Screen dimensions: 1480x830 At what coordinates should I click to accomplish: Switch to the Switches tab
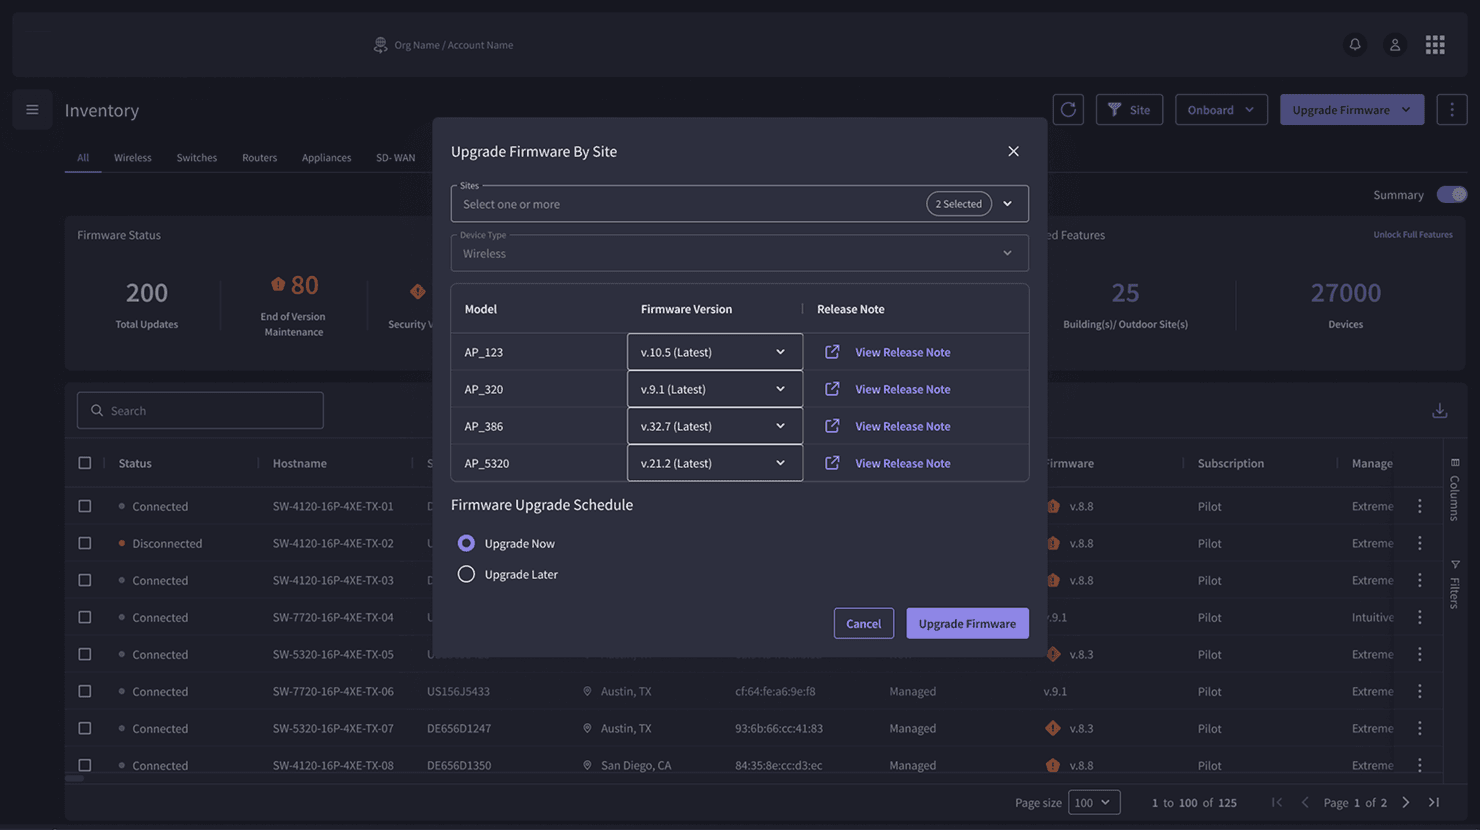197,157
